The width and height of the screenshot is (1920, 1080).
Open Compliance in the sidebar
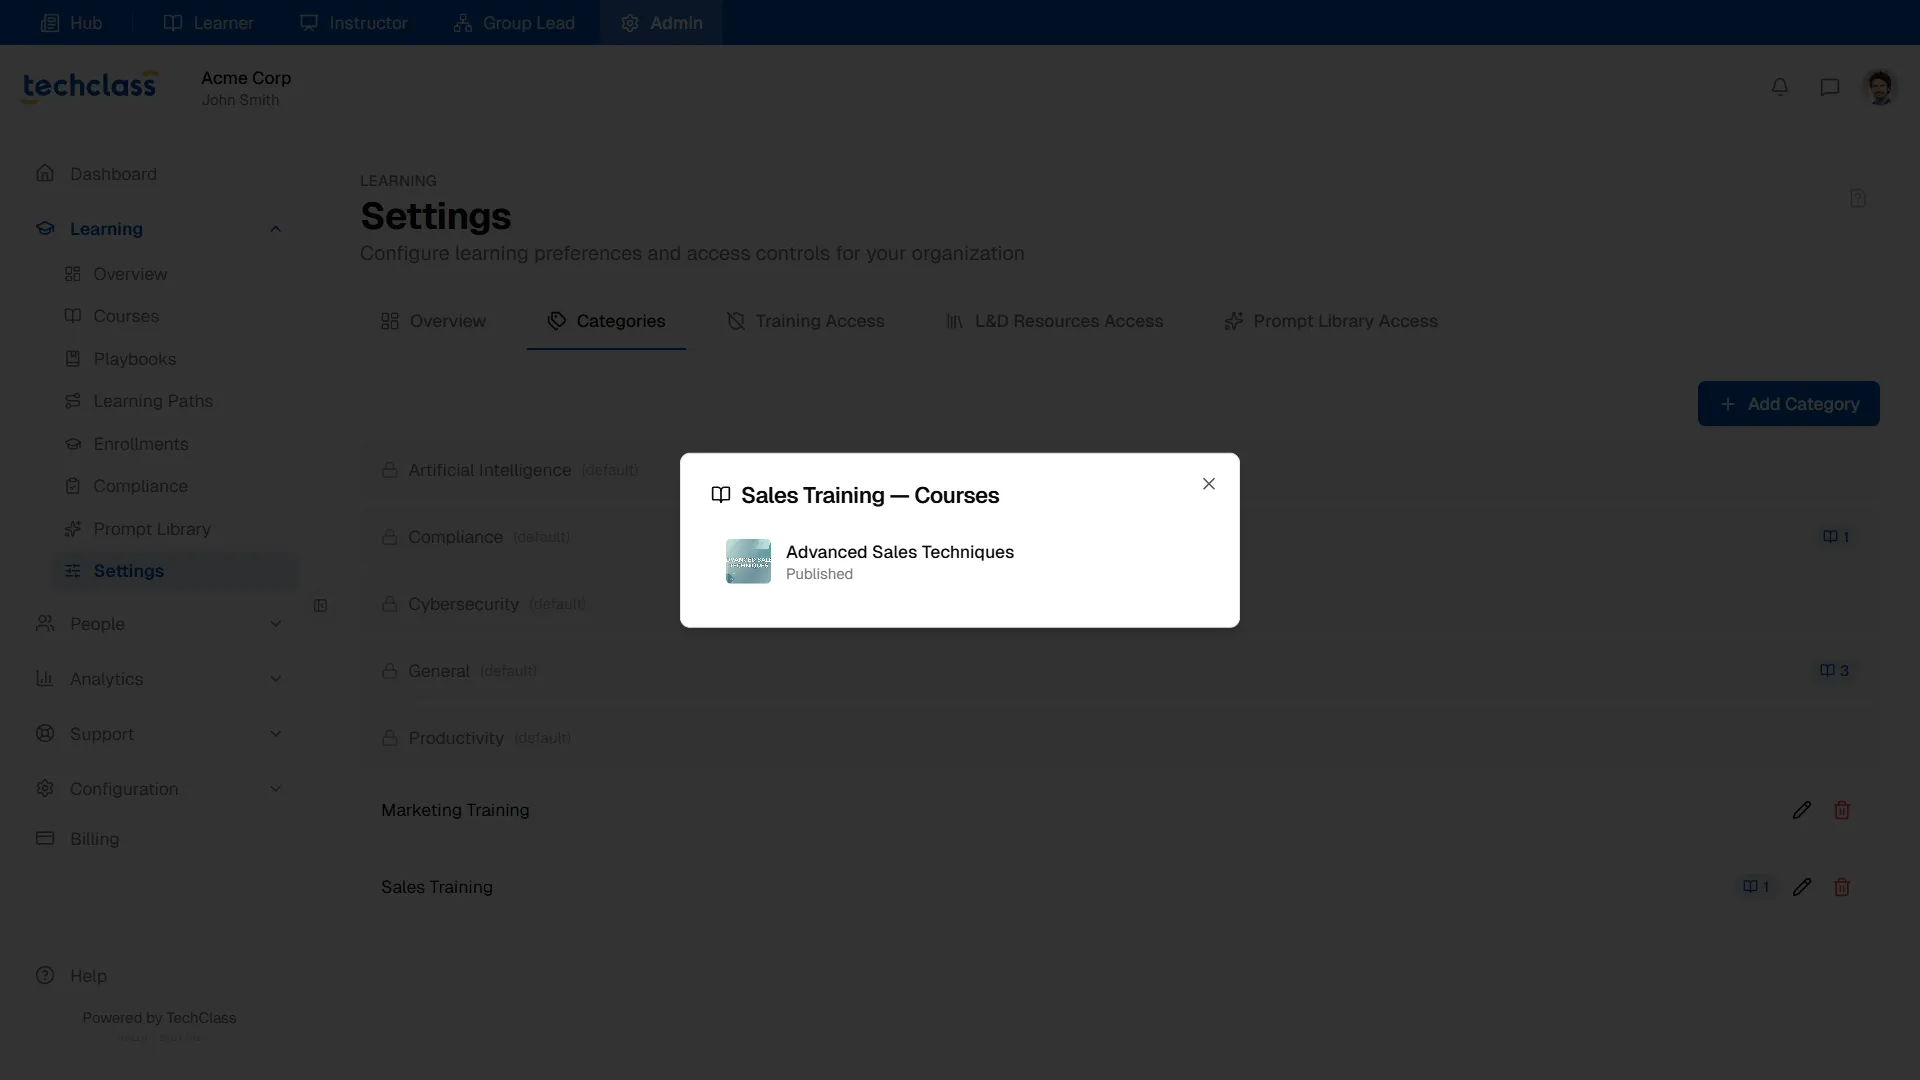[140, 486]
